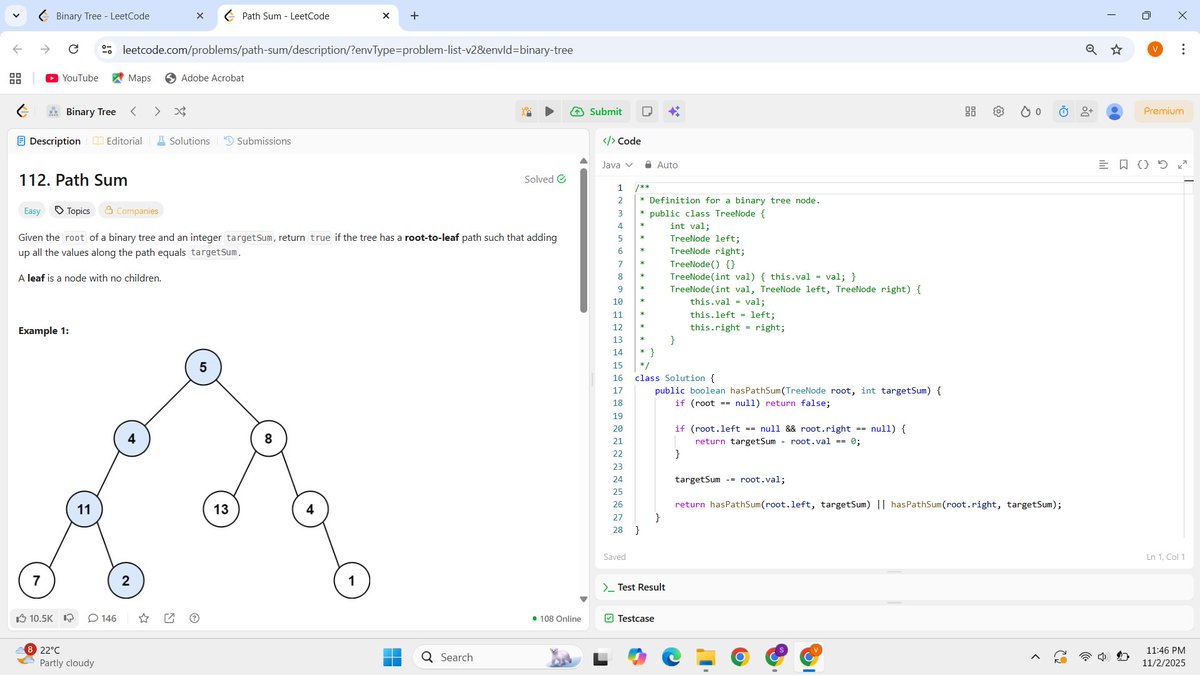Show the Companies tag

pos(131,211)
